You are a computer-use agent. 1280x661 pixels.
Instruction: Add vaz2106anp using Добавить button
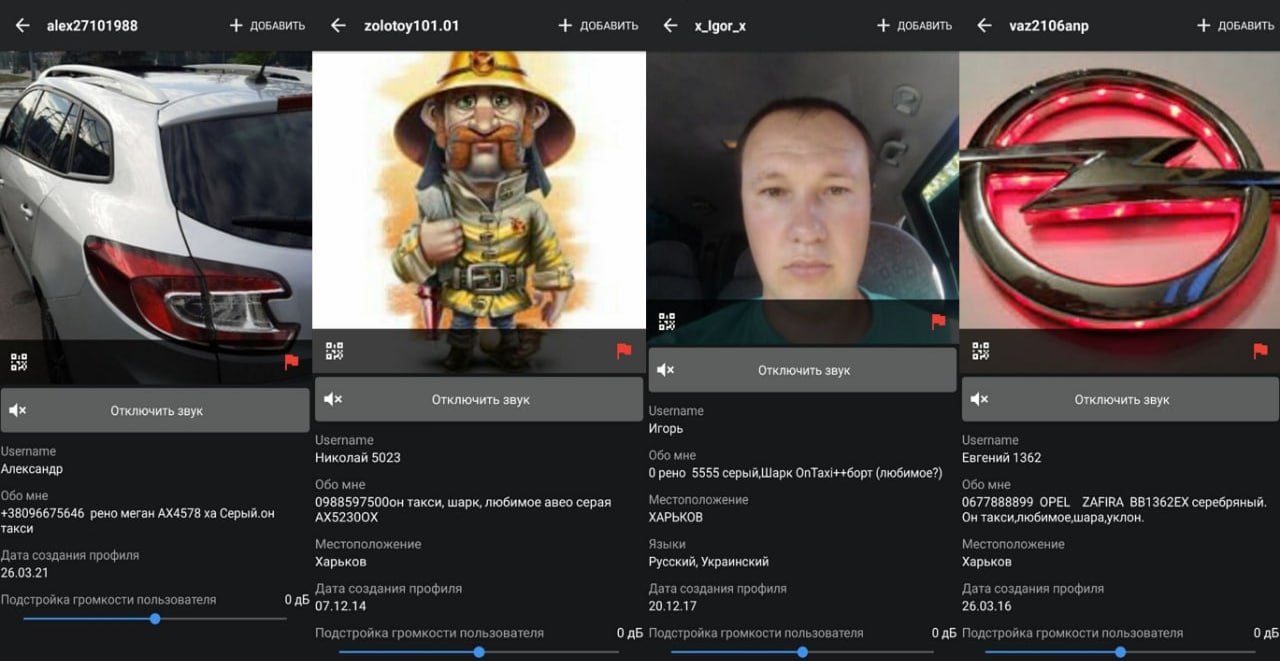[x=1237, y=26]
